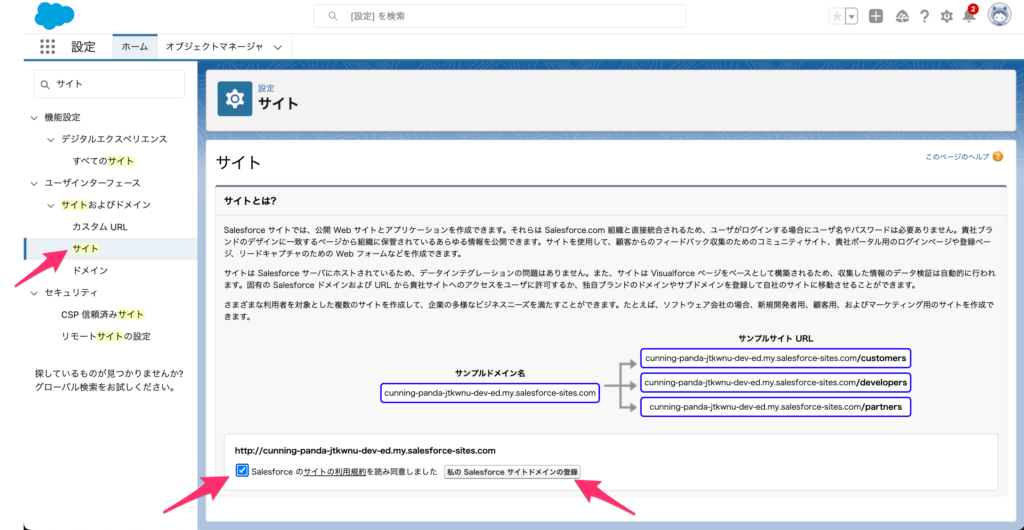Image resolution: width=1024 pixels, height=530 pixels.
Task: Open the App Launcher grid icon
Action: pyautogui.click(x=48, y=46)
